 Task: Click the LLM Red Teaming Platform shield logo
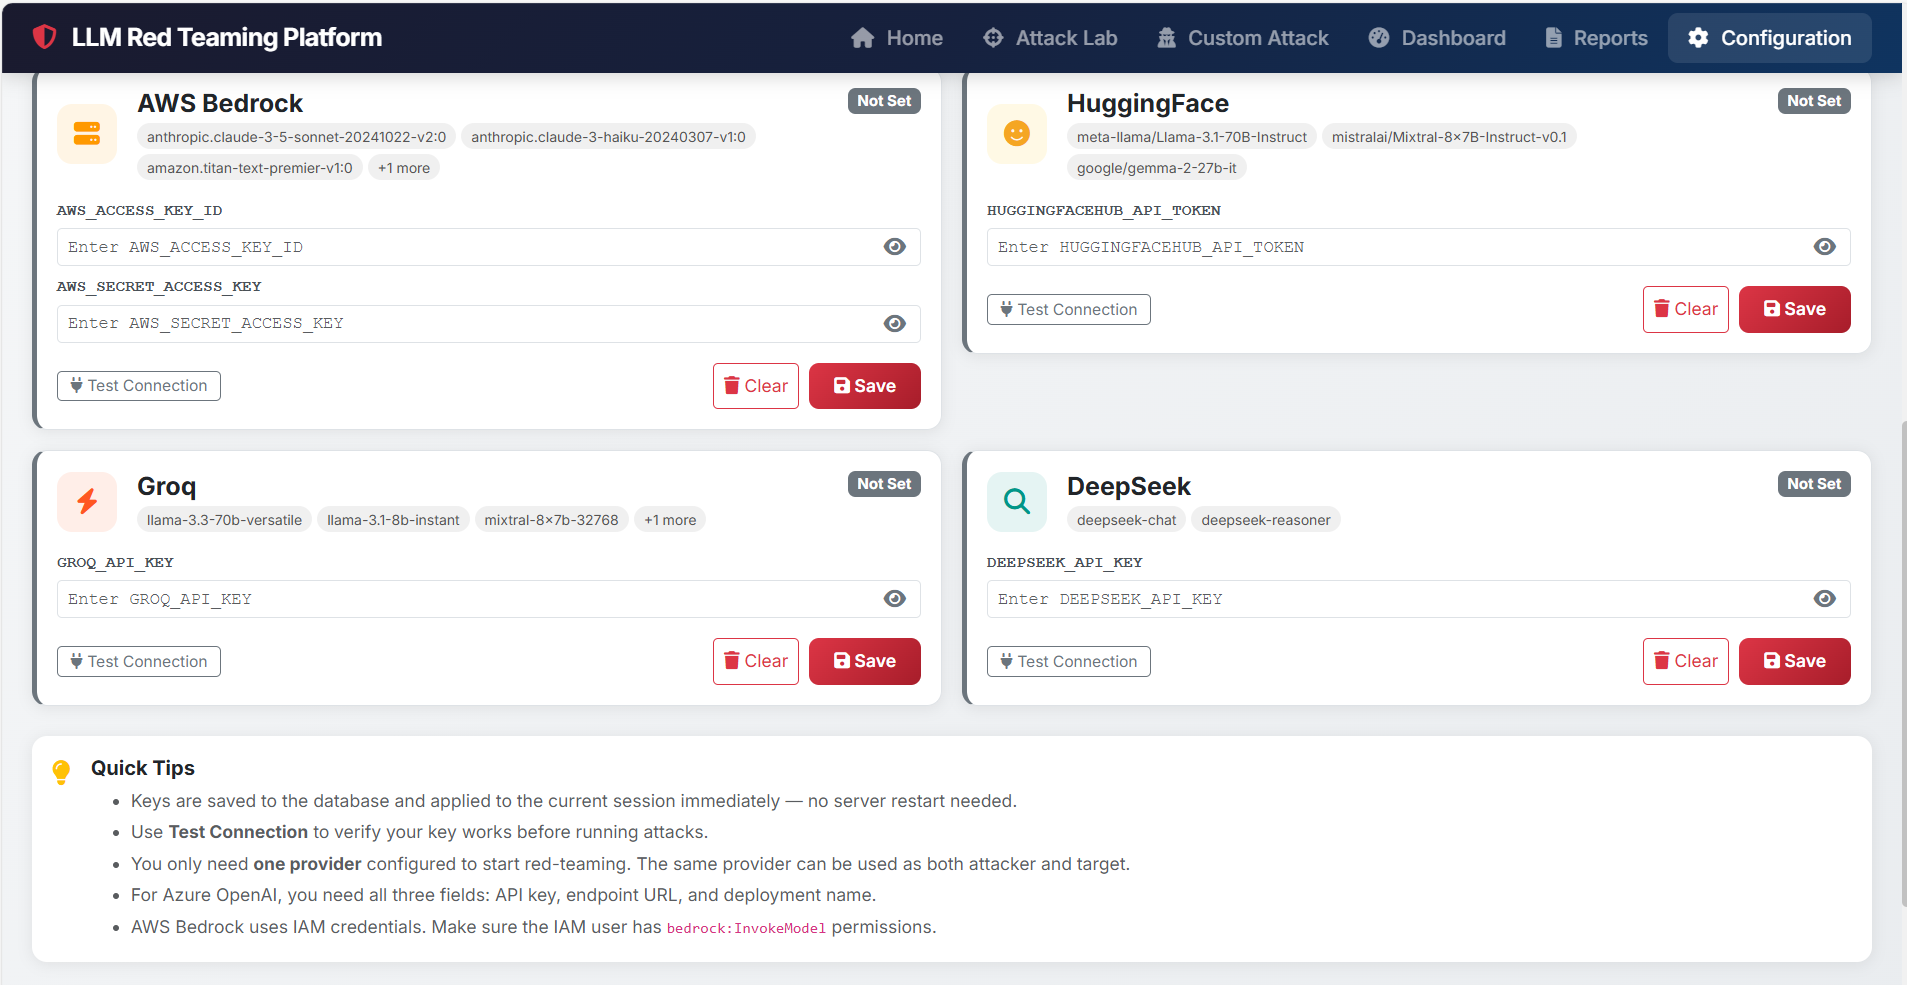pyautogui.click(x=44, y=37)
